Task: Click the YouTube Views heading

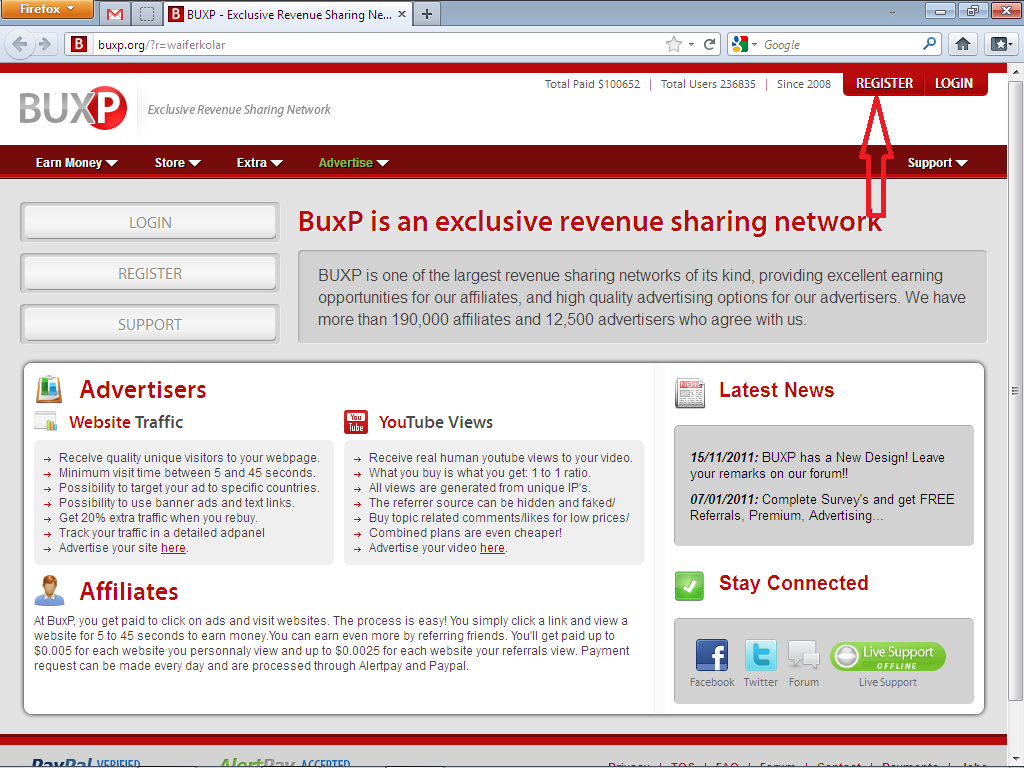Action: 436,422
